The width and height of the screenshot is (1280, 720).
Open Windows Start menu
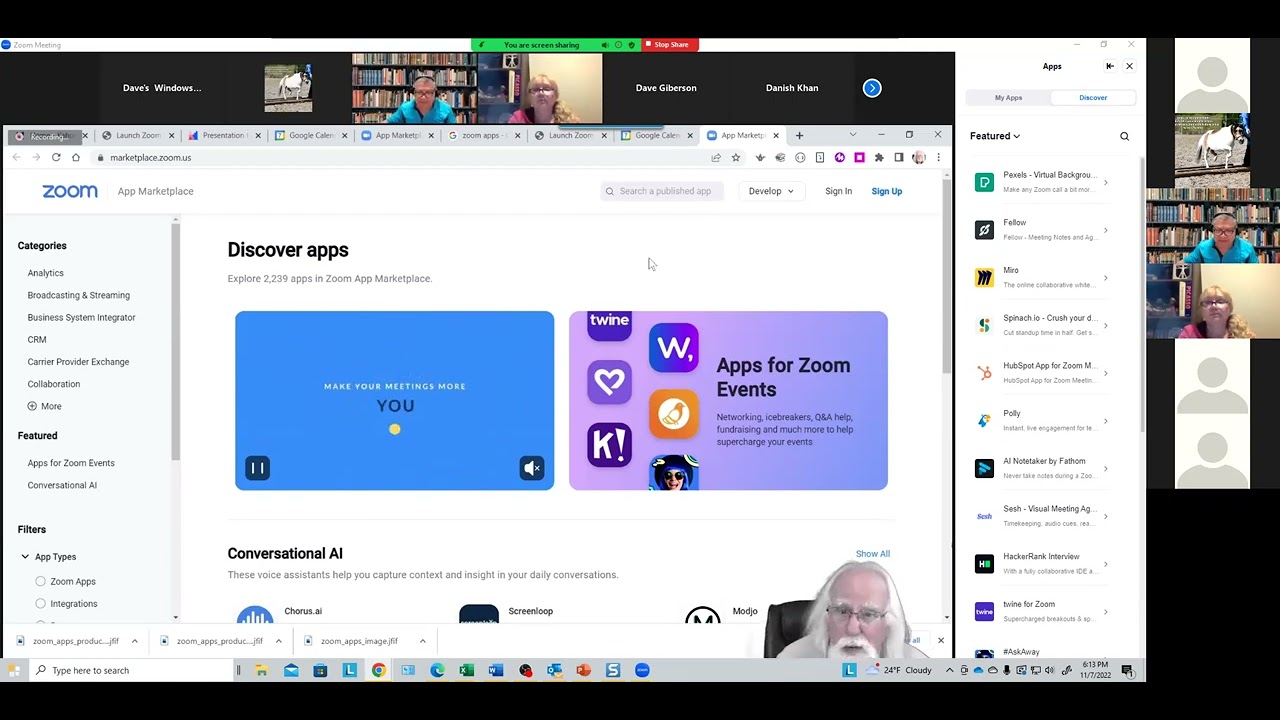[x=14, y=670]
